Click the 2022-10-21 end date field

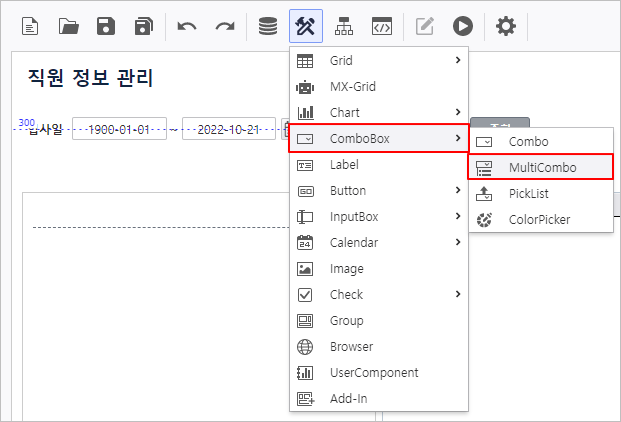pos(229,129)
